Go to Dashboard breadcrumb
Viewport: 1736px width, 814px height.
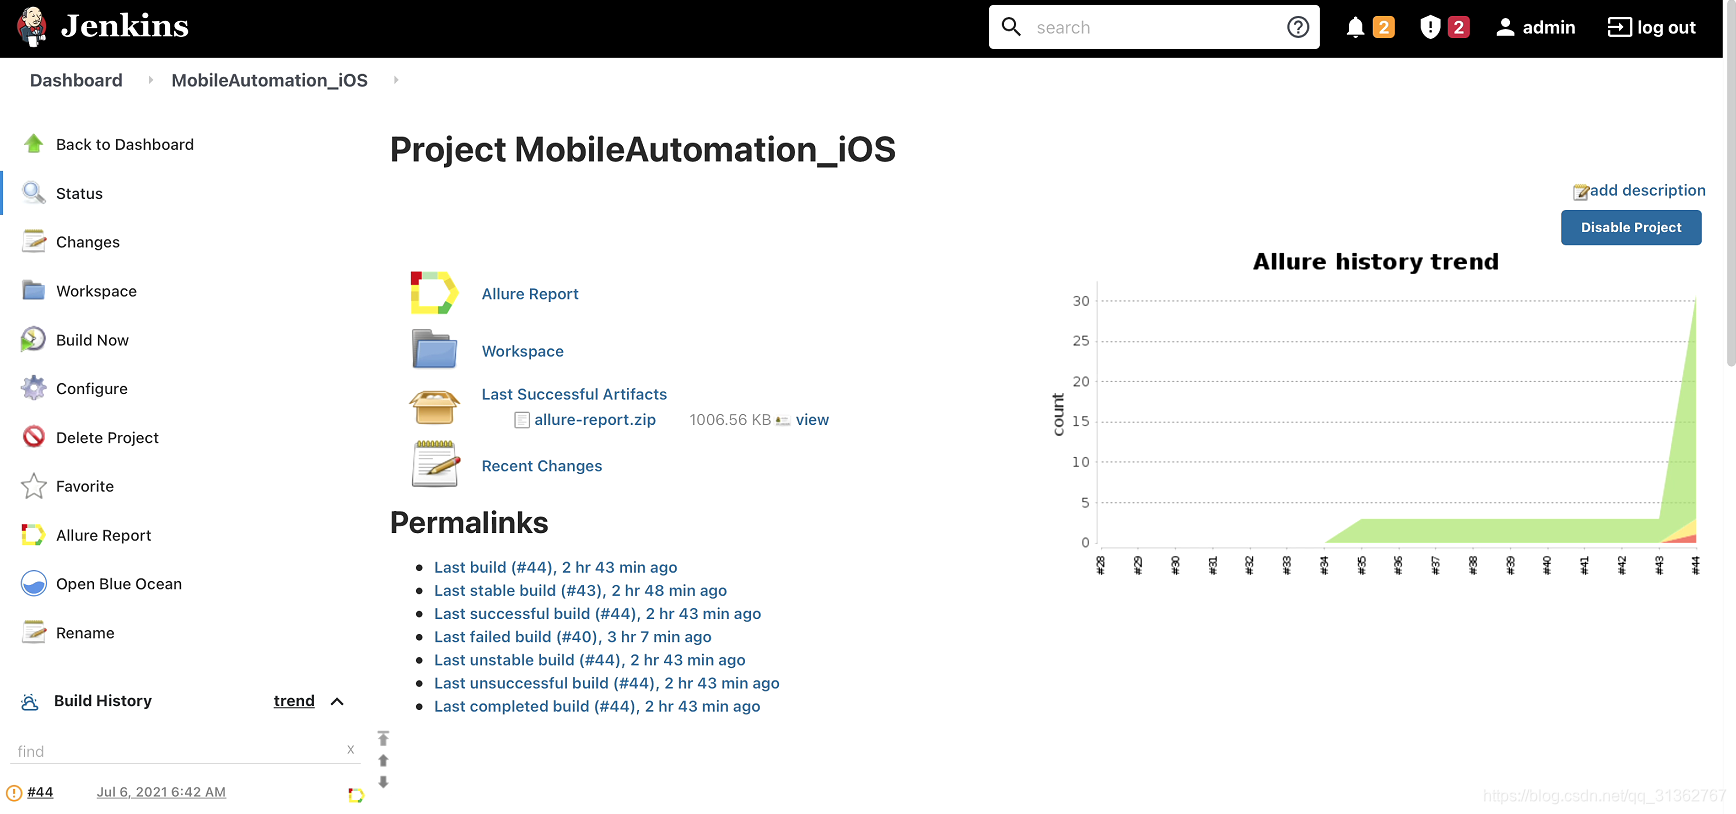pyautogui.click(x=76, y=80)
